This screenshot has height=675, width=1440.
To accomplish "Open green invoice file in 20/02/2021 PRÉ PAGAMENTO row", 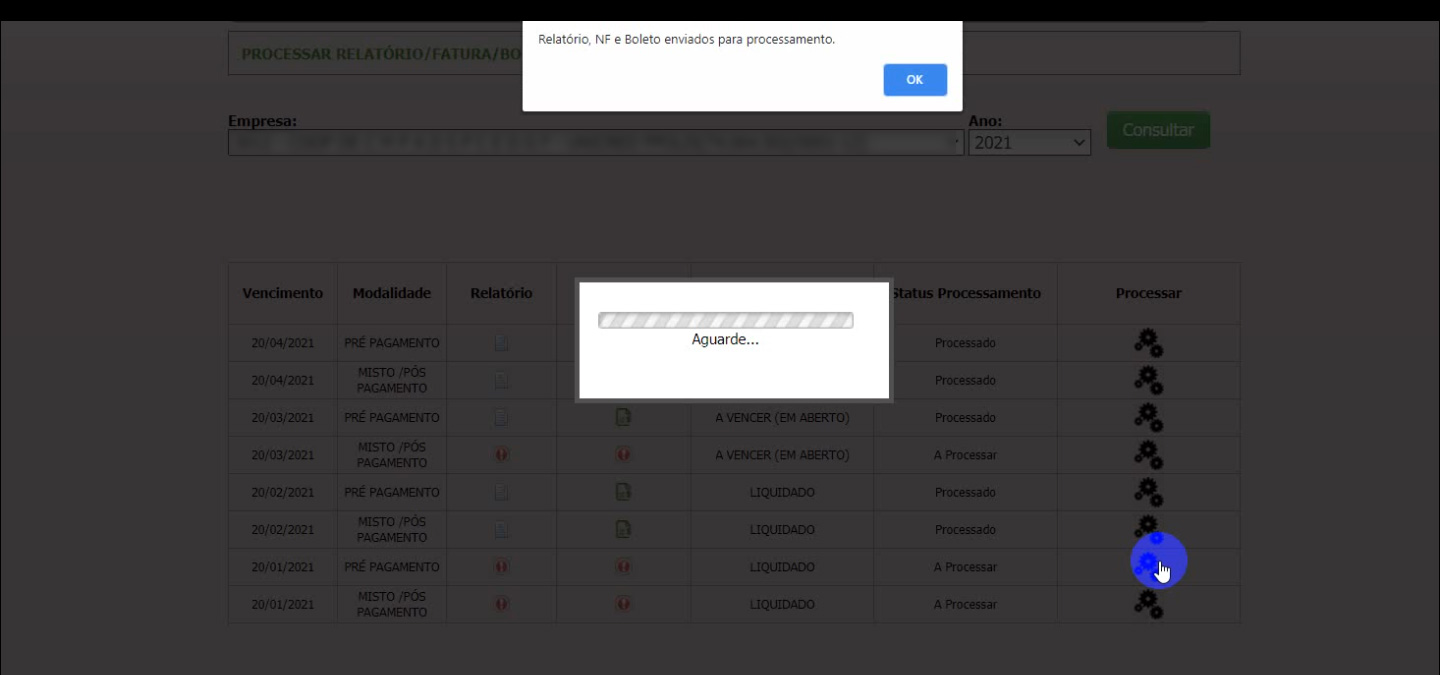I will [x=623, y=492].
